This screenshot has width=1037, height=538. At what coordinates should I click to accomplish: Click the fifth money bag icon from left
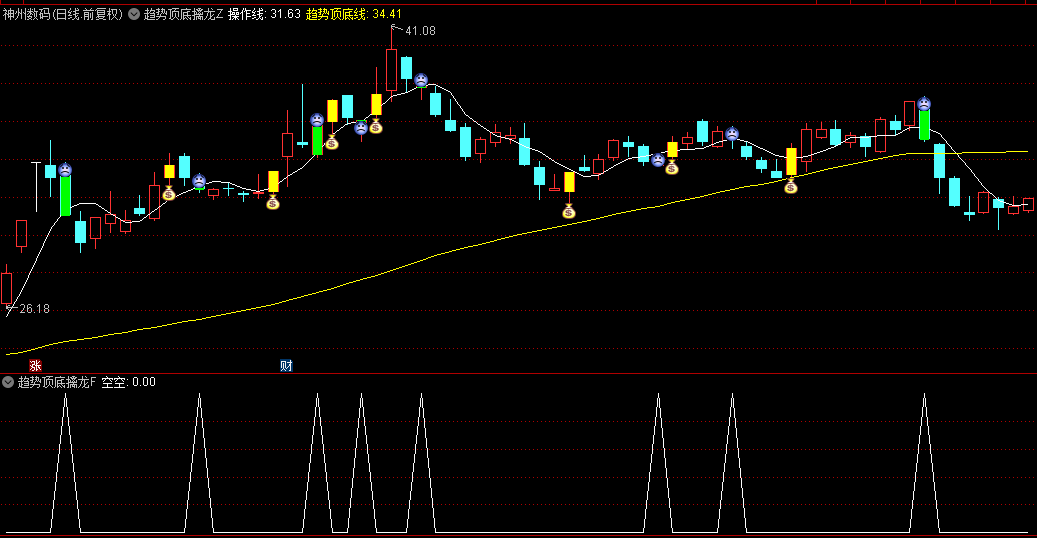569,211
